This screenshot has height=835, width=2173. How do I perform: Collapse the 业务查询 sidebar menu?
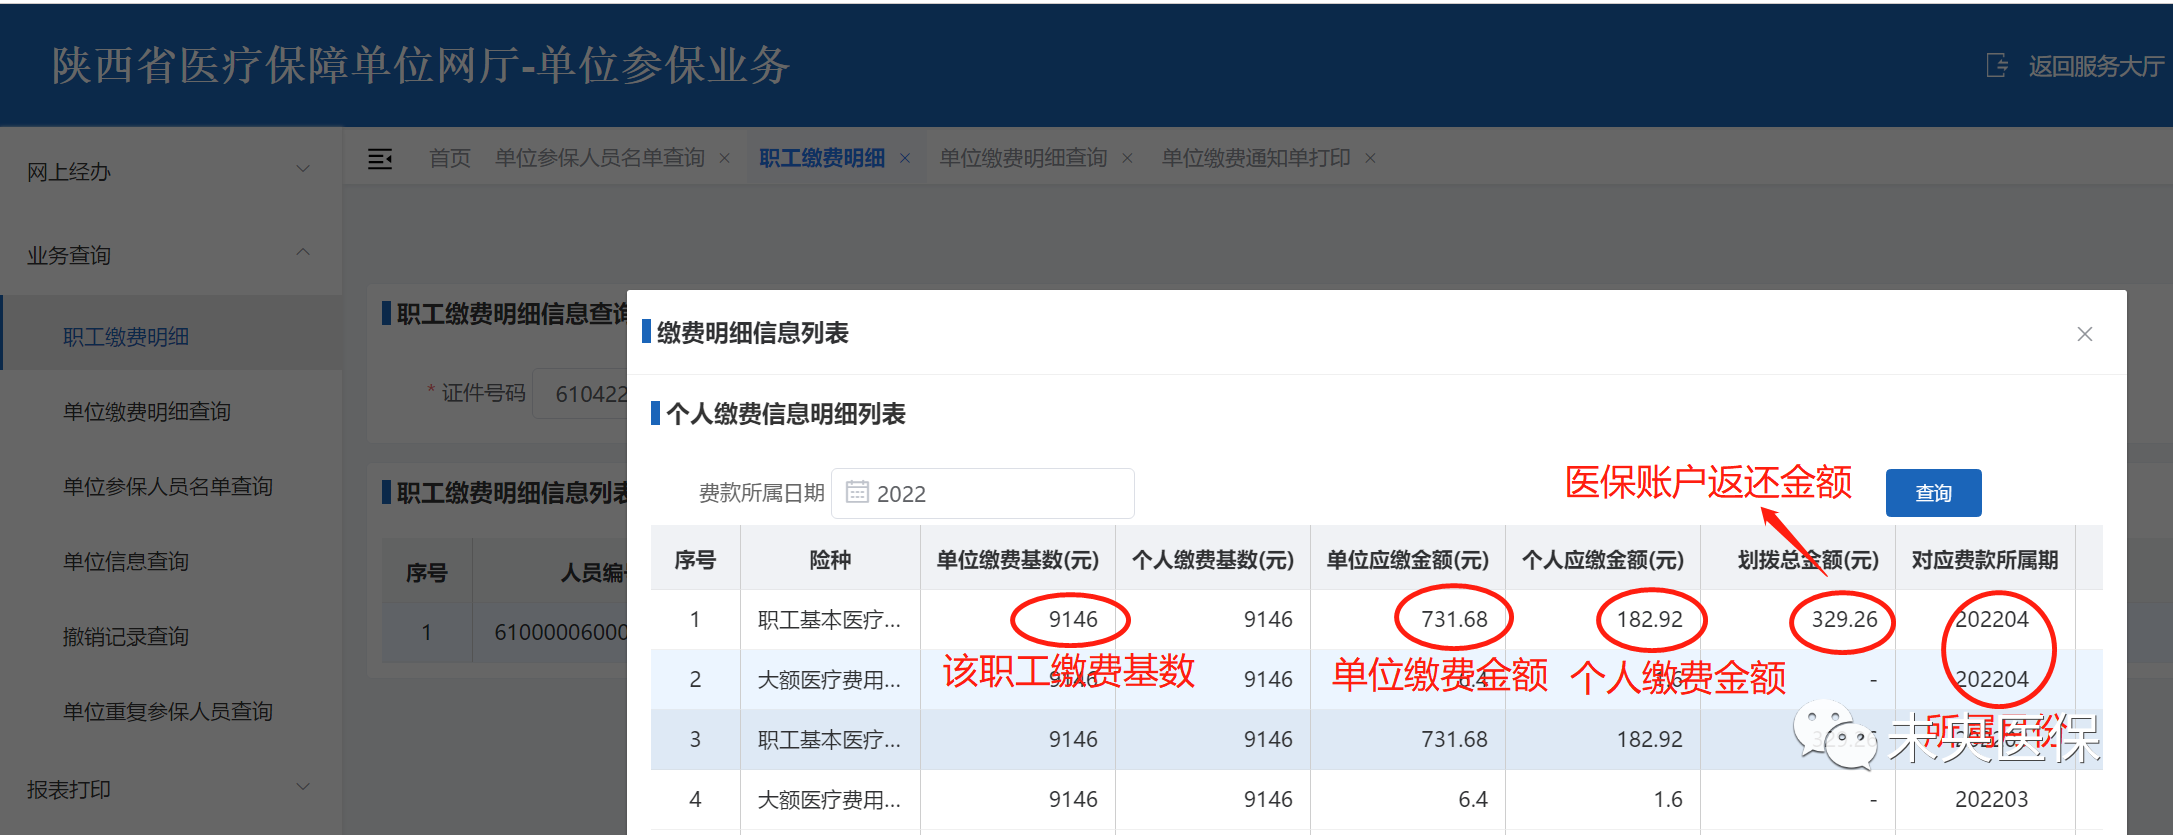pos(170,255)
